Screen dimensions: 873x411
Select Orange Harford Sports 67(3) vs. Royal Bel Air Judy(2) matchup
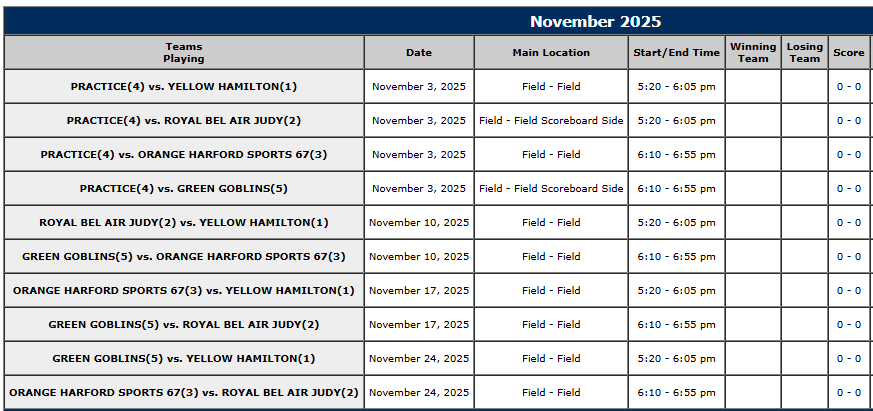184,393
